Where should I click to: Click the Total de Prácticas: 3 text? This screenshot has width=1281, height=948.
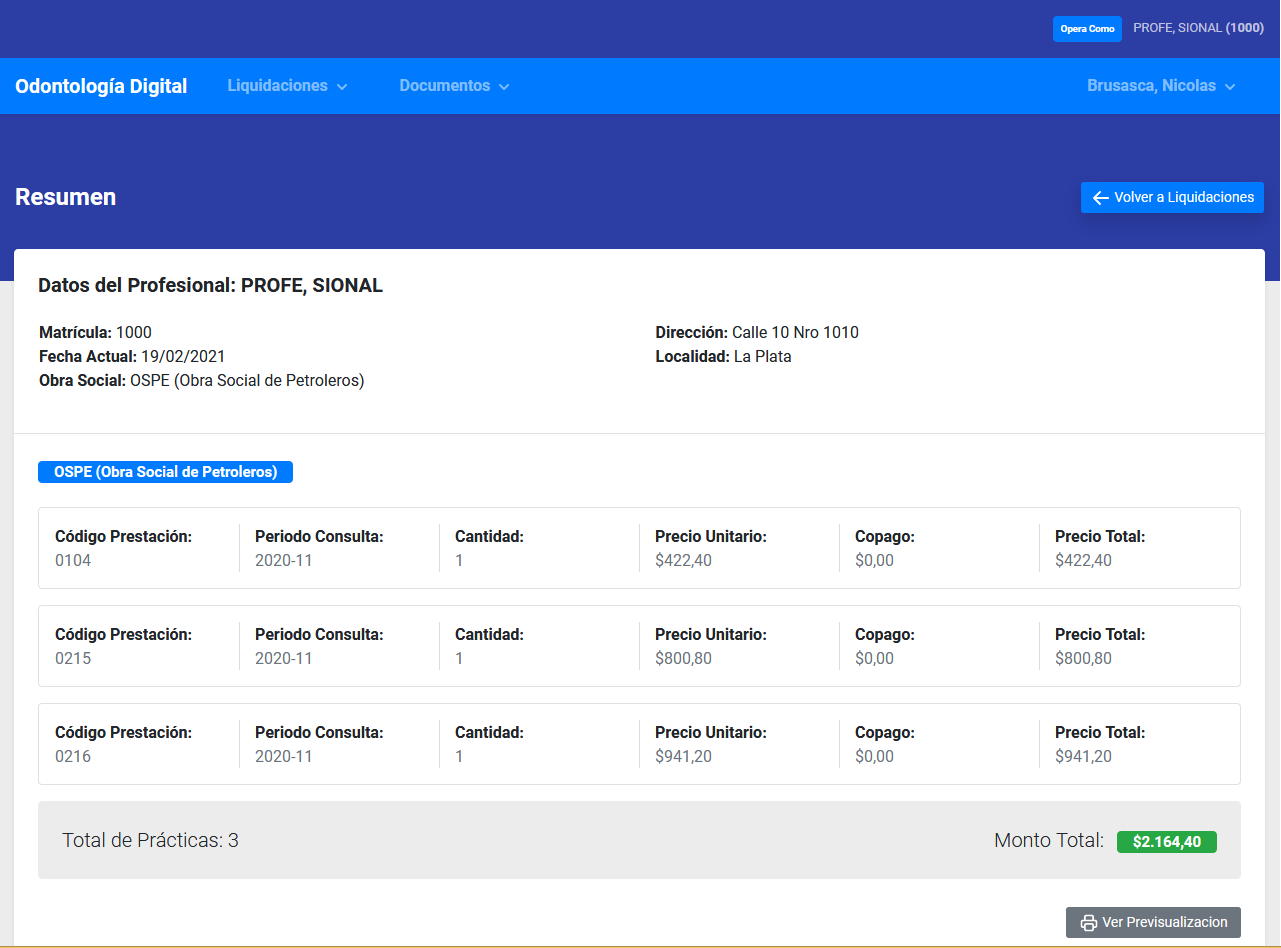(150, 840)
